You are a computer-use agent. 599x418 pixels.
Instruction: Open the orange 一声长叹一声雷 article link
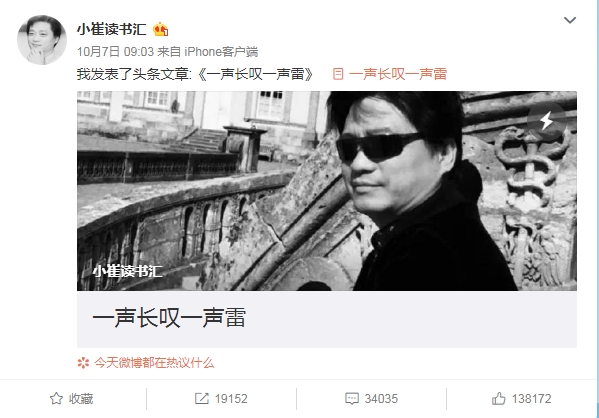point(398,74)
